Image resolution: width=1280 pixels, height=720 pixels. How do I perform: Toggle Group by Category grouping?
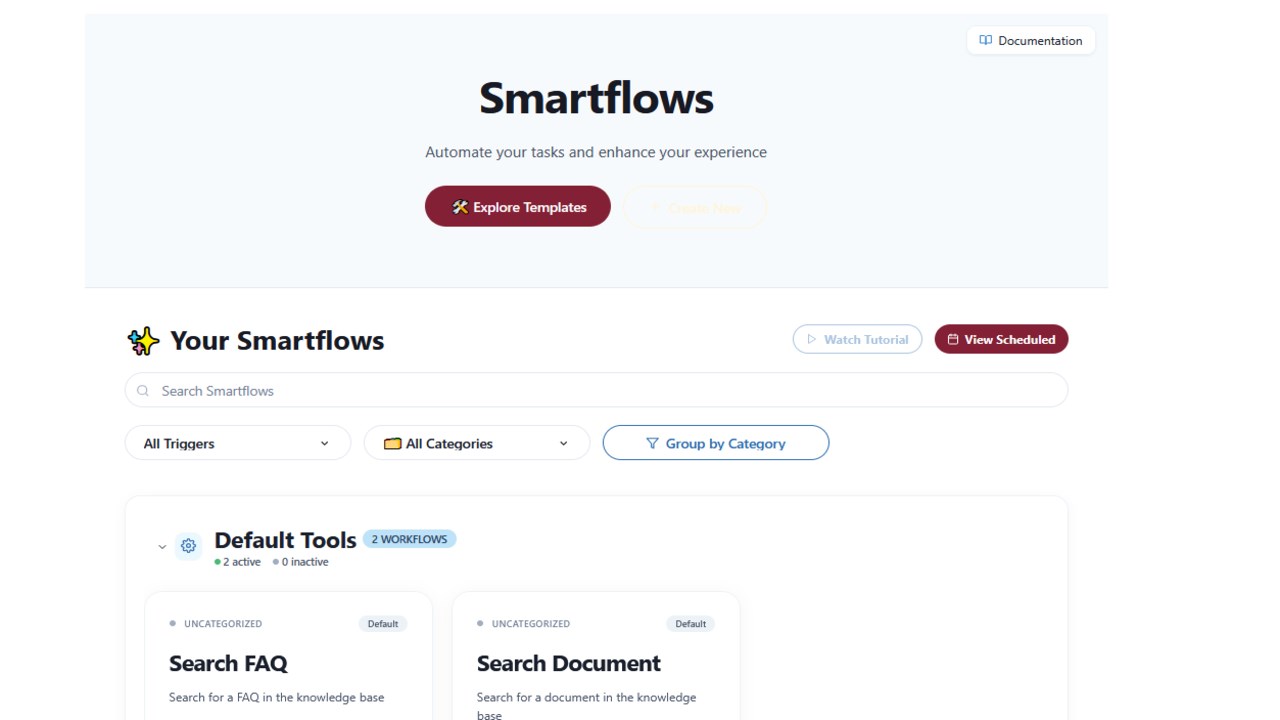point(716,443)
